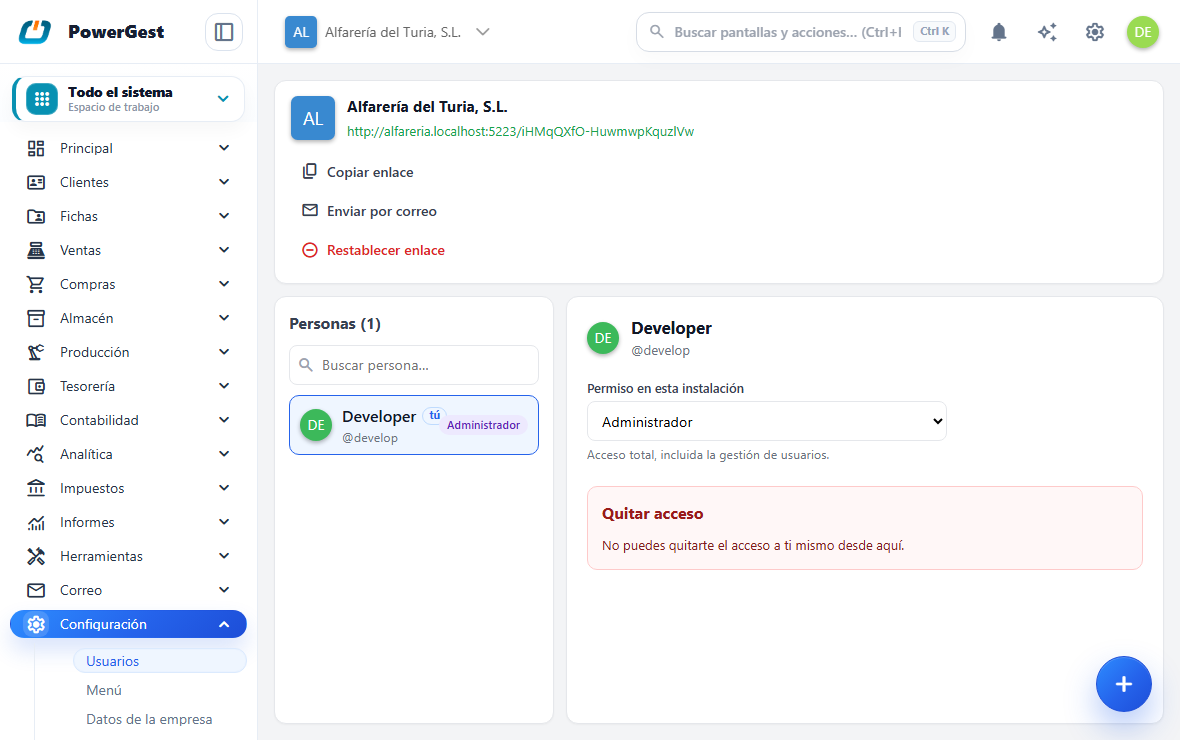The height and width of the screenshot is (740, 1180).
Task: Focus the Buscar persona search field
Action: pyautogui.click(x=414, y=365)
